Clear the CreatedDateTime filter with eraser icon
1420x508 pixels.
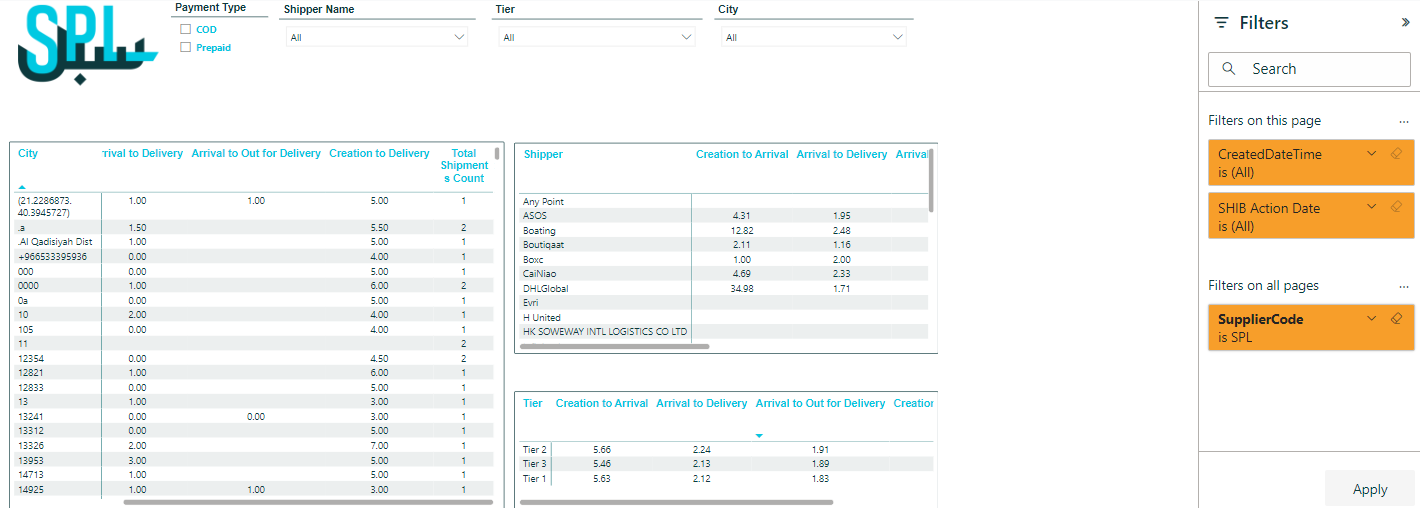click(1397, 153)
